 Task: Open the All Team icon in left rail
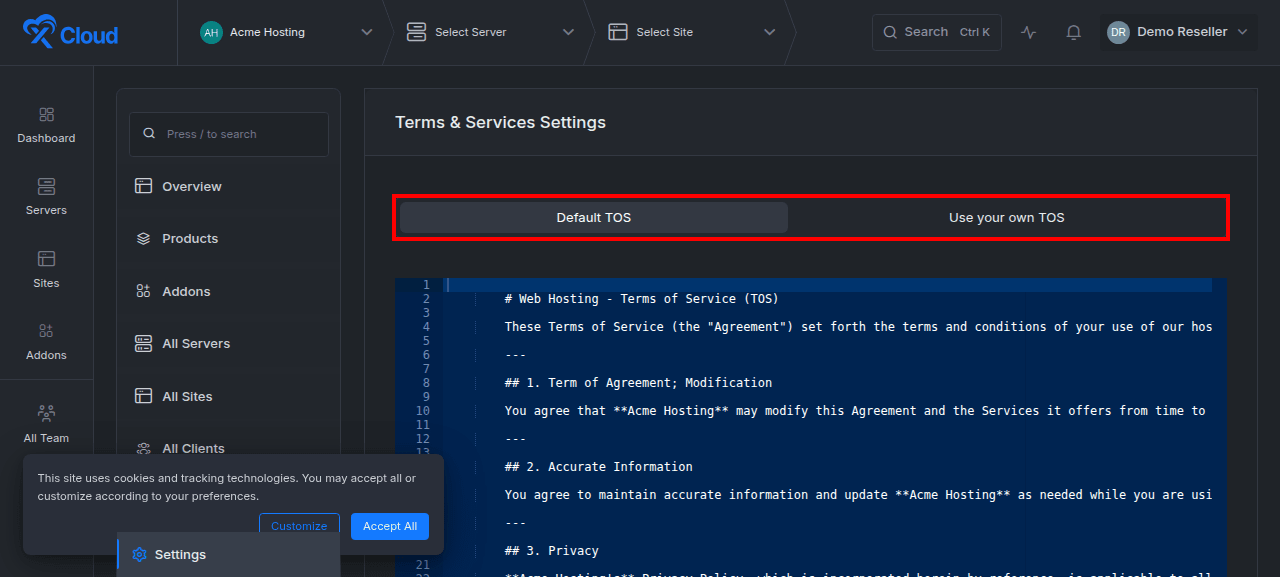(46, 413)
